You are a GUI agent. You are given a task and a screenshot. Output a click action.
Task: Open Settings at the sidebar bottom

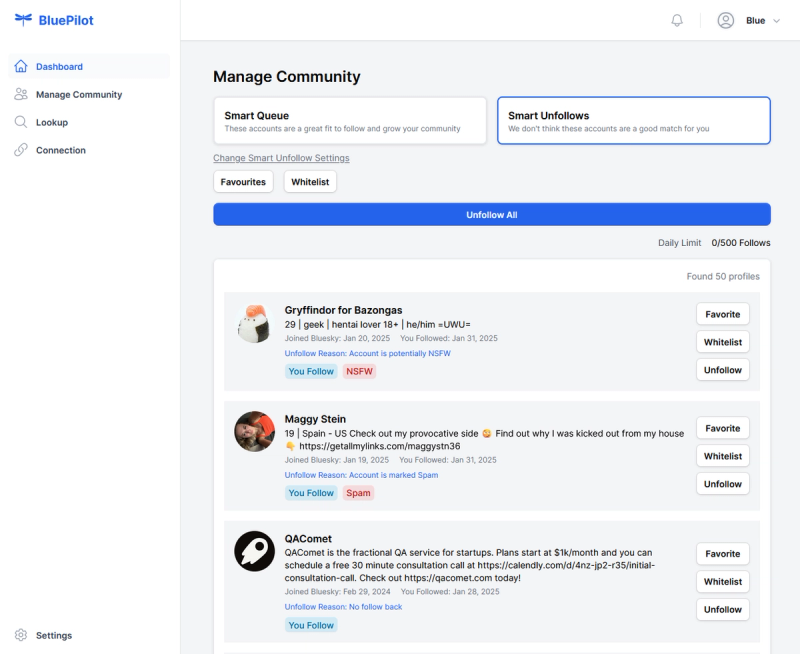tap(89, 635)
